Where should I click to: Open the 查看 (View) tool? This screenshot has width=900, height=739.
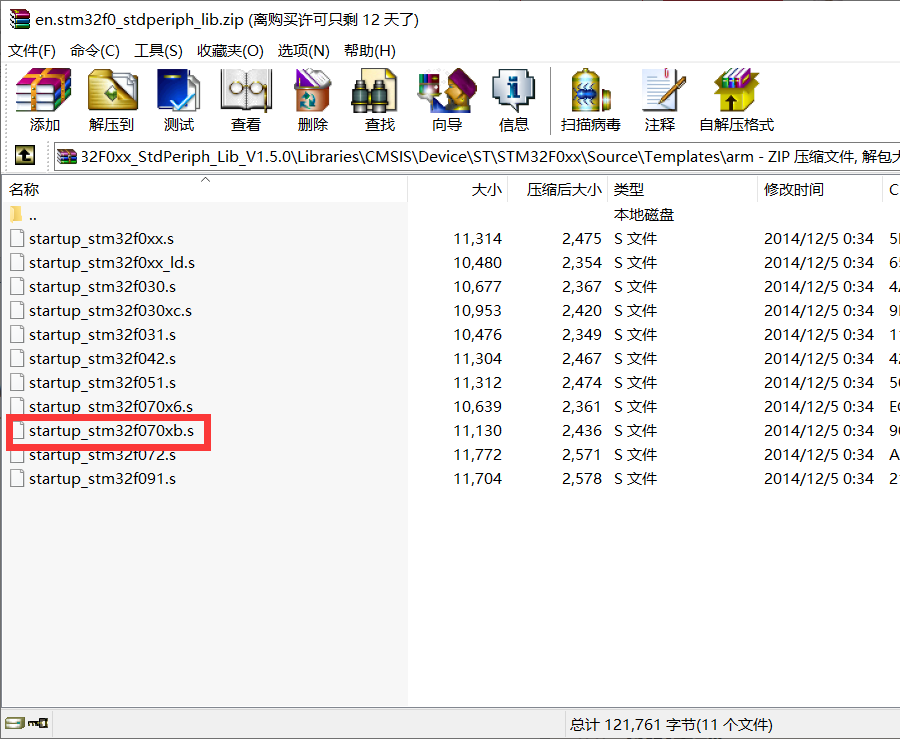pyautogui.click(x=245, y=99)
